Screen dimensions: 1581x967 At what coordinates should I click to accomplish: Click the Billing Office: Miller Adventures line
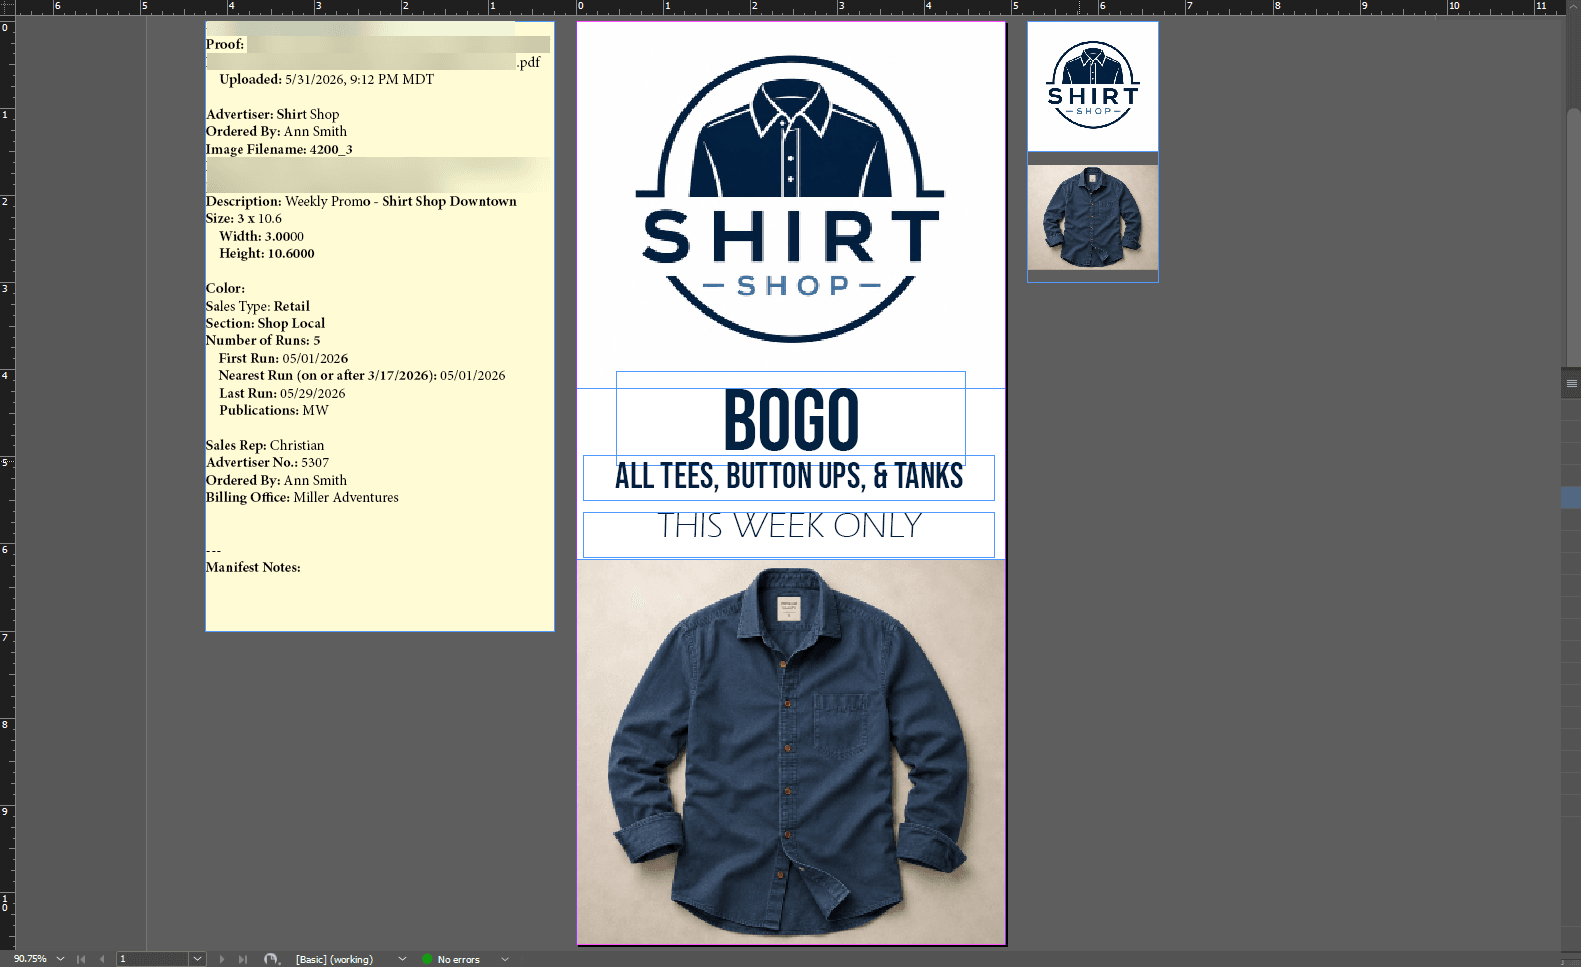302,497
